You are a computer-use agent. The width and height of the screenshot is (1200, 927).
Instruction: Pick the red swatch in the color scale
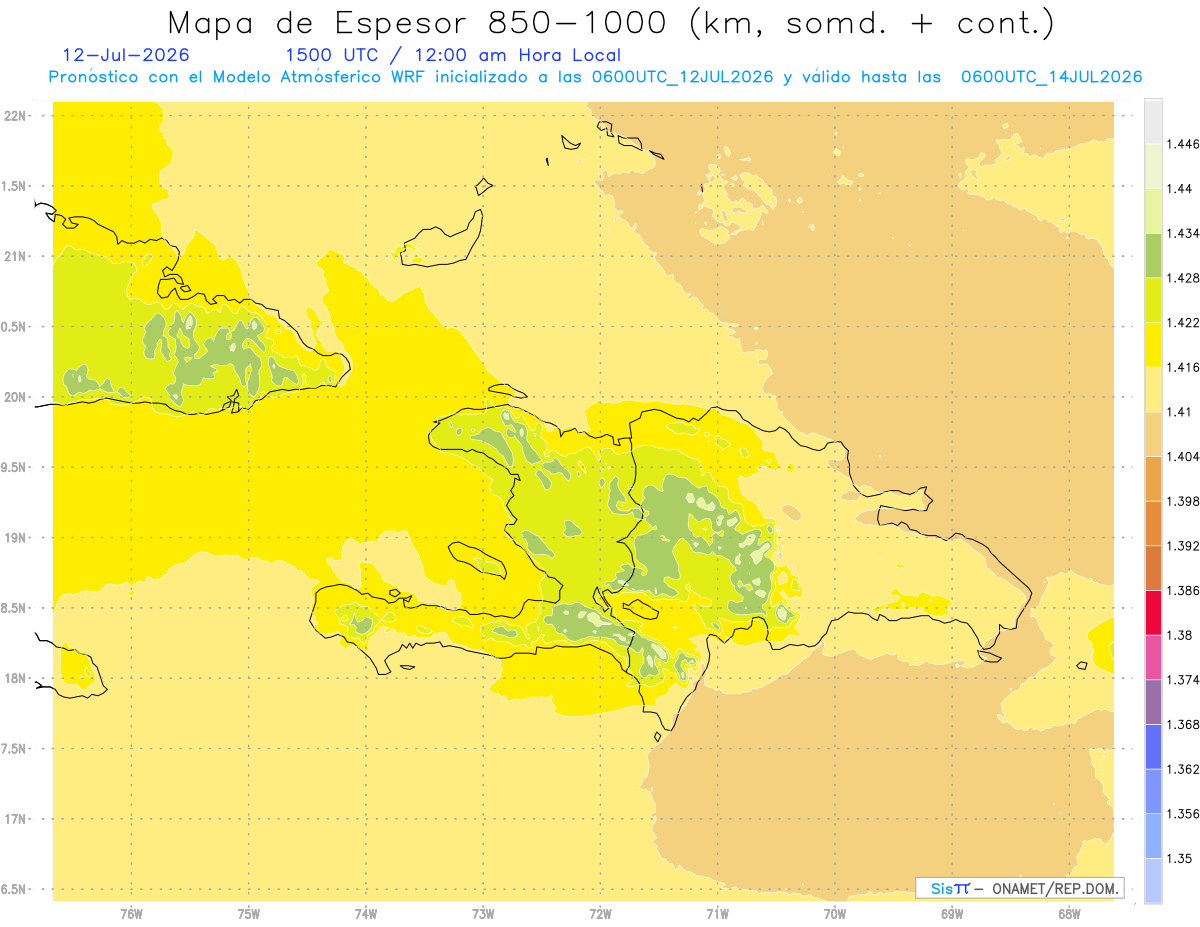click(x=1153, y=612)
